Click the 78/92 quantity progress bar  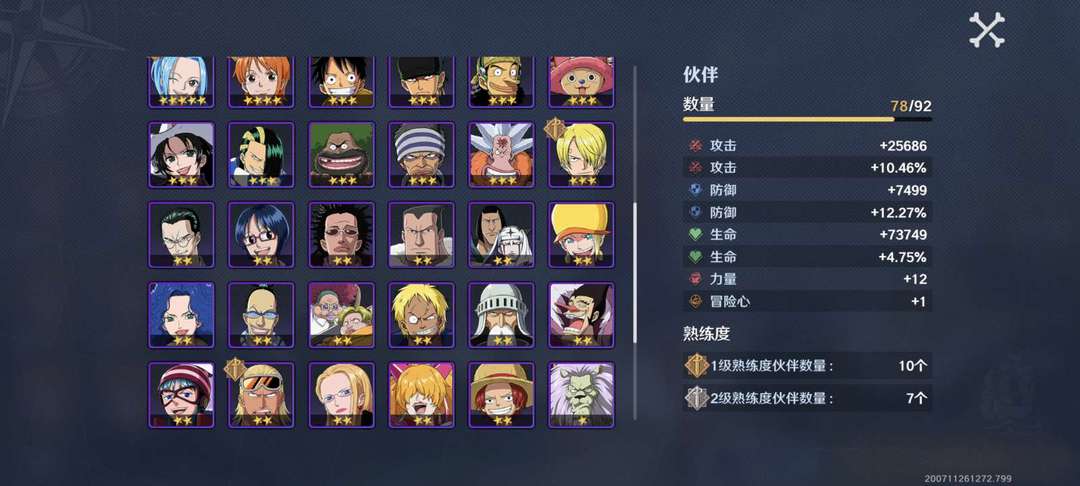click(807, 119)
